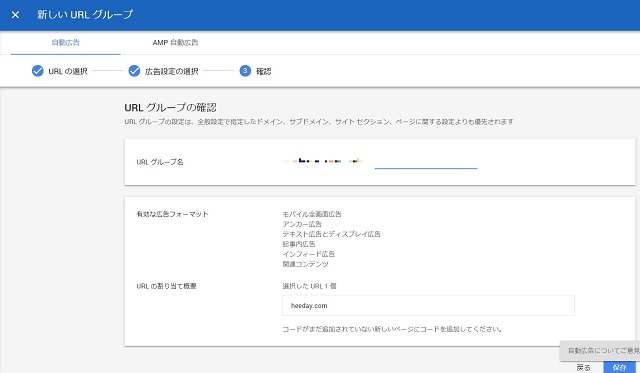This screenshot has width=640, height=373.
Task: Save the URL group with 保存
Action: 619,367
